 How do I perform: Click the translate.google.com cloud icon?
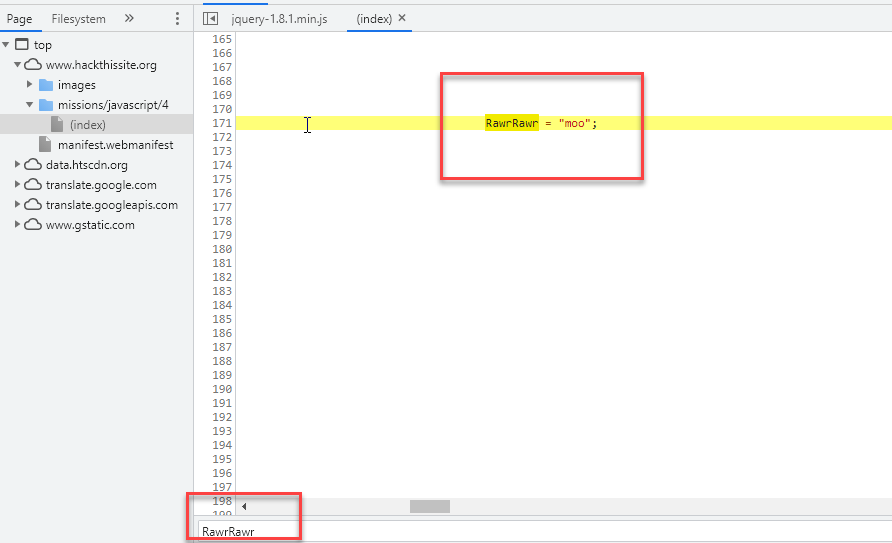point(33,184)
